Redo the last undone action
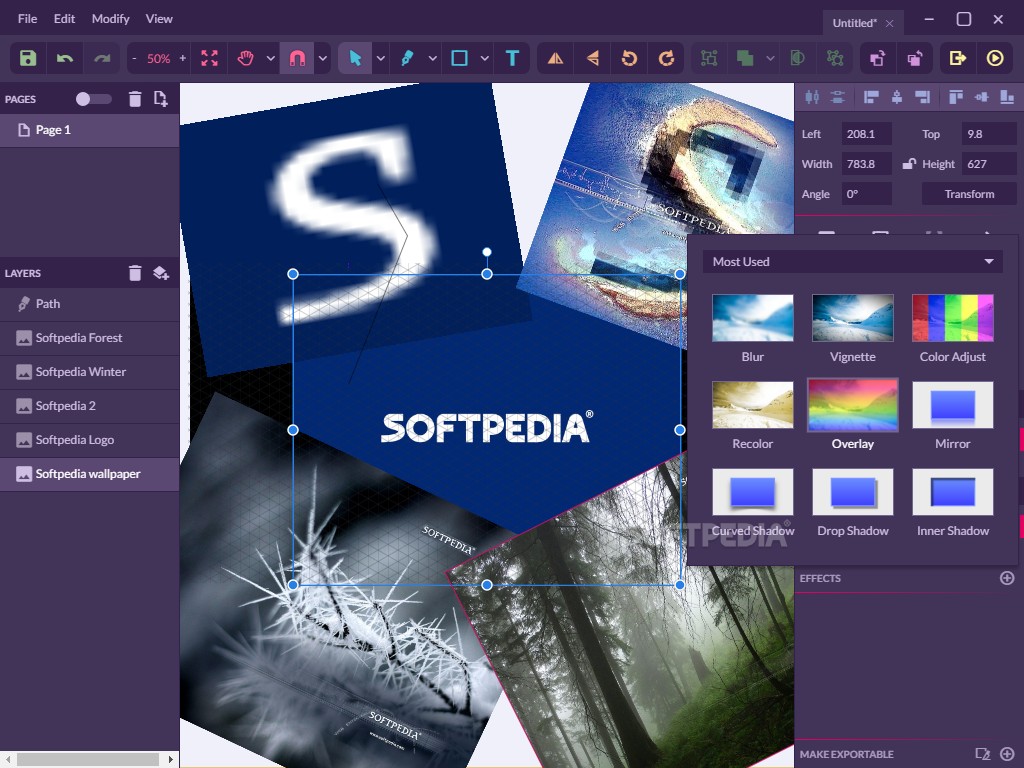This screenshot has width=1024, height=768. coord(102,58)
